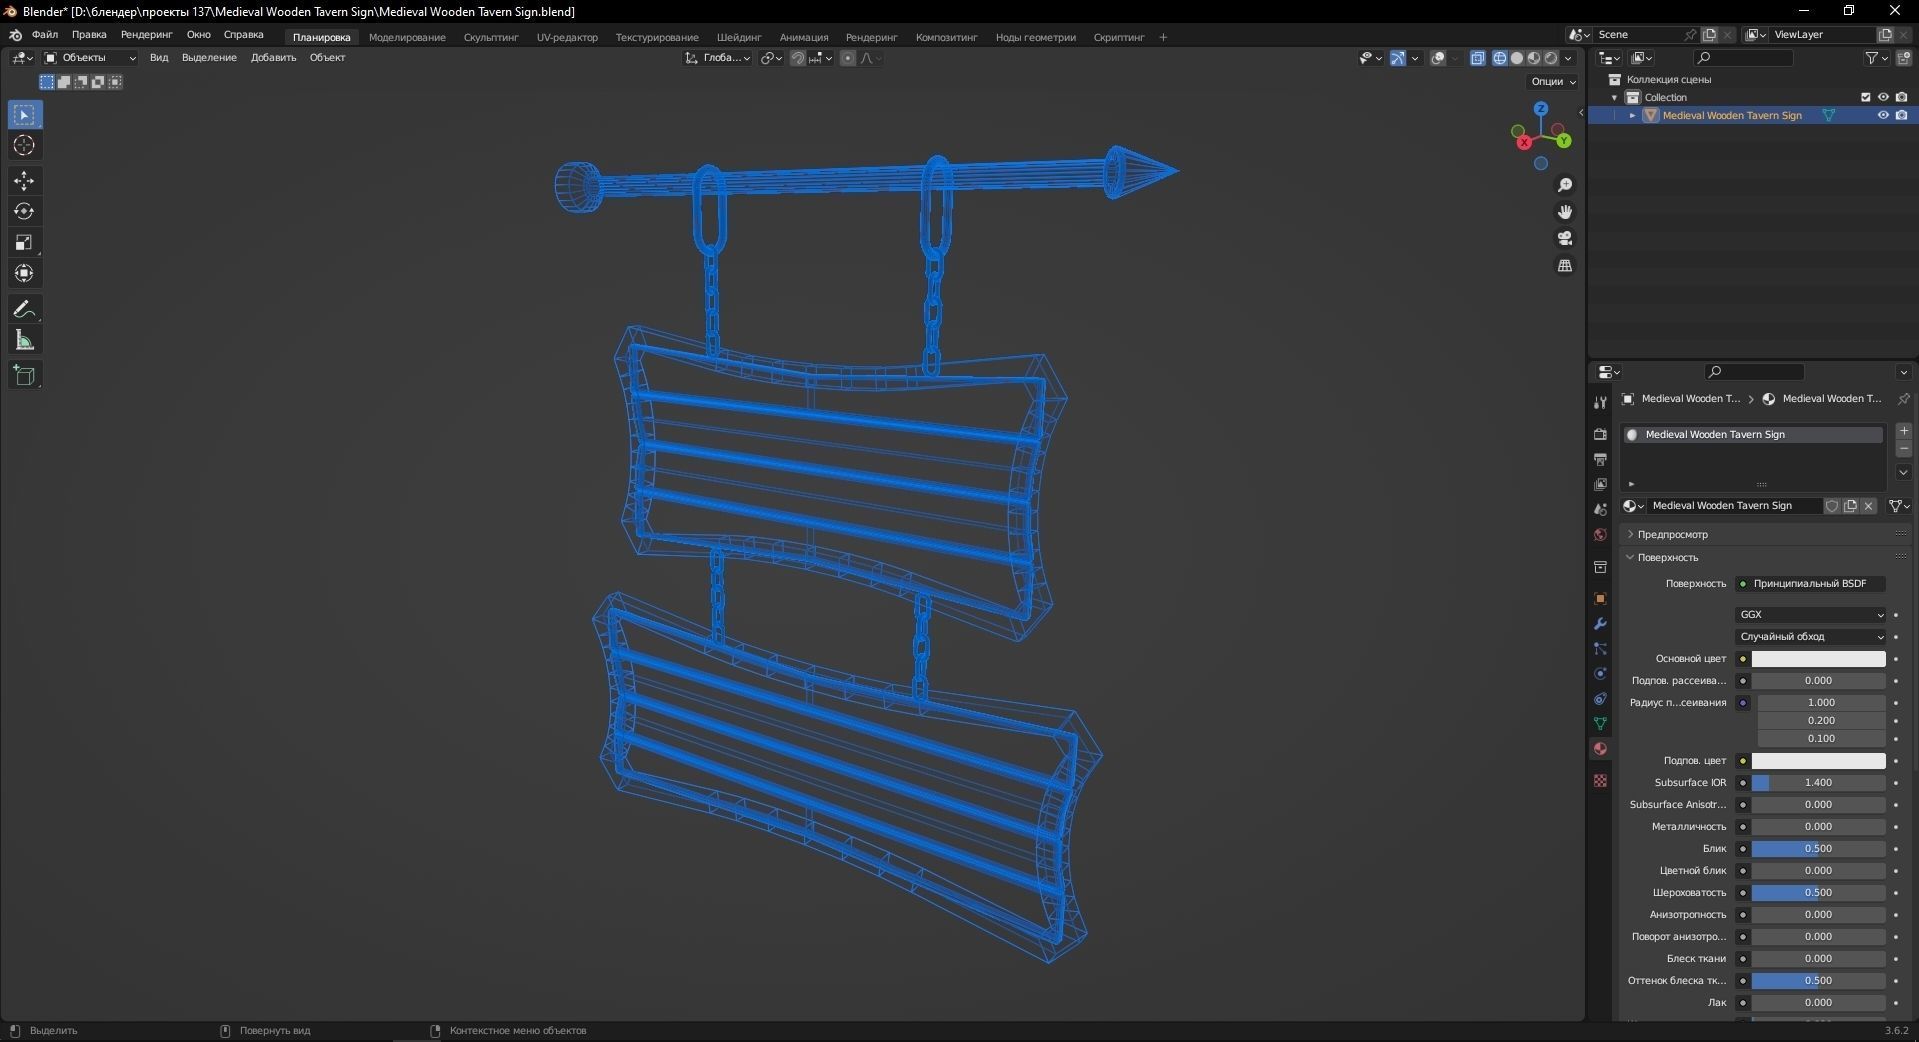Click the 'Основной цвет' color swatch
This screenshot has width=1919, height=1042.
click(x=1818, y=659)
